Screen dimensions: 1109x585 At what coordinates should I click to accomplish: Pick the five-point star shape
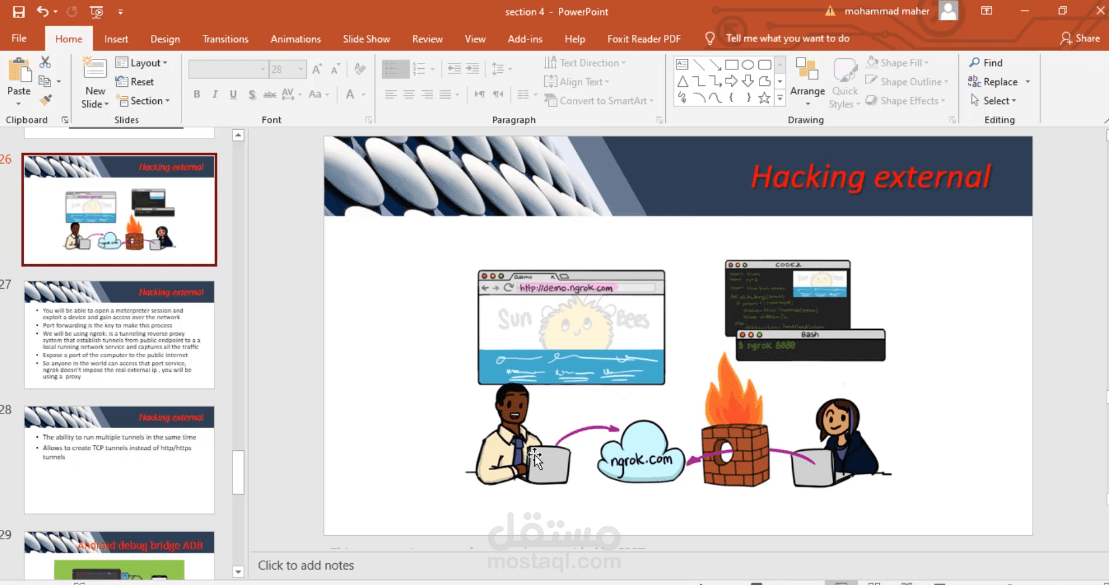click(764, 98)
